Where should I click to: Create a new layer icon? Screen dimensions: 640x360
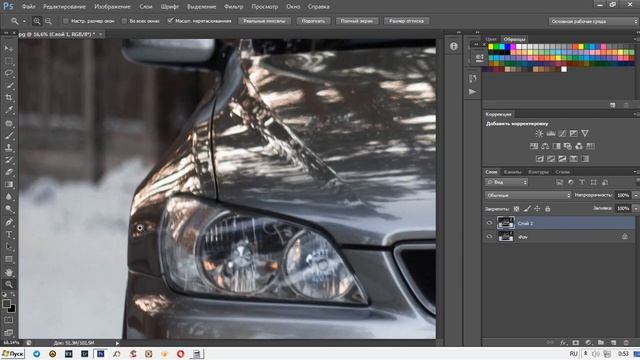coord(613,343)
